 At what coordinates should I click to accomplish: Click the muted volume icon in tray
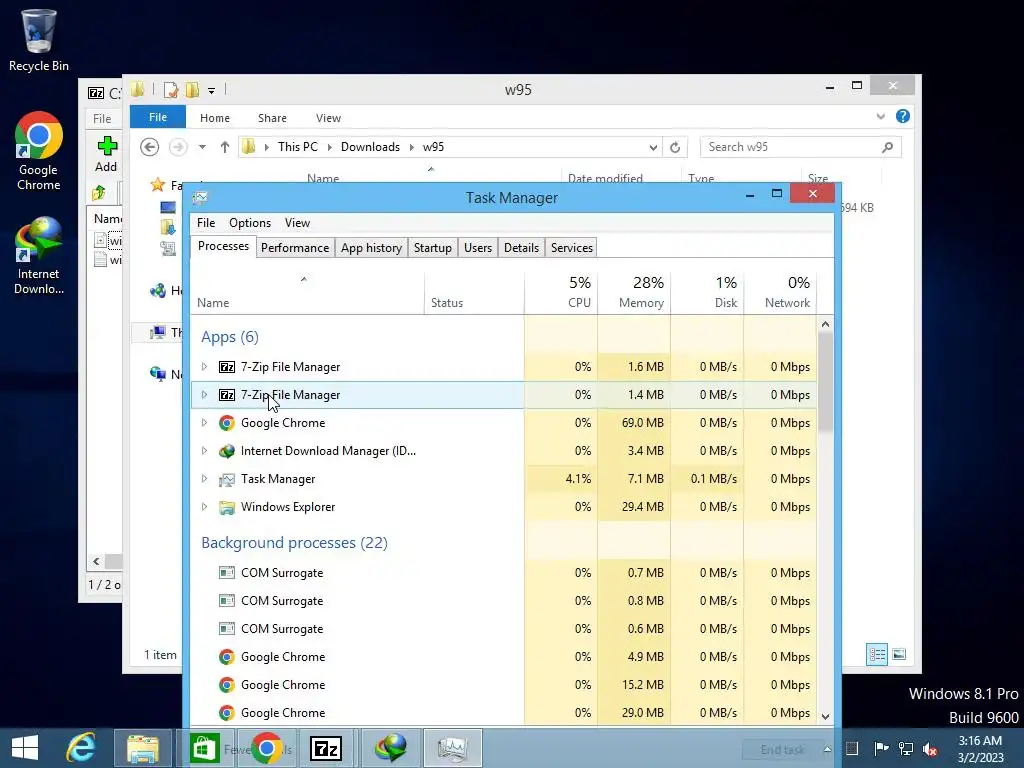930,748
